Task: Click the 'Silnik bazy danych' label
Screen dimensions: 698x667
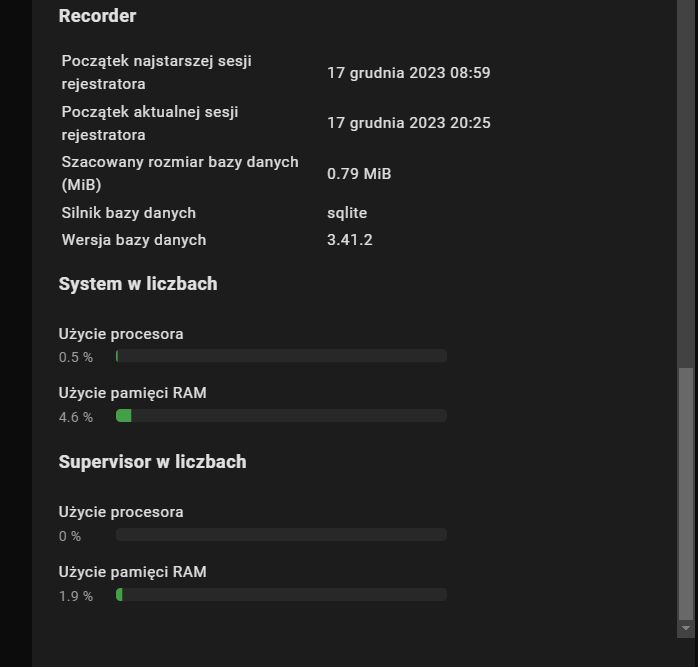Action: [x=129, y=213]
